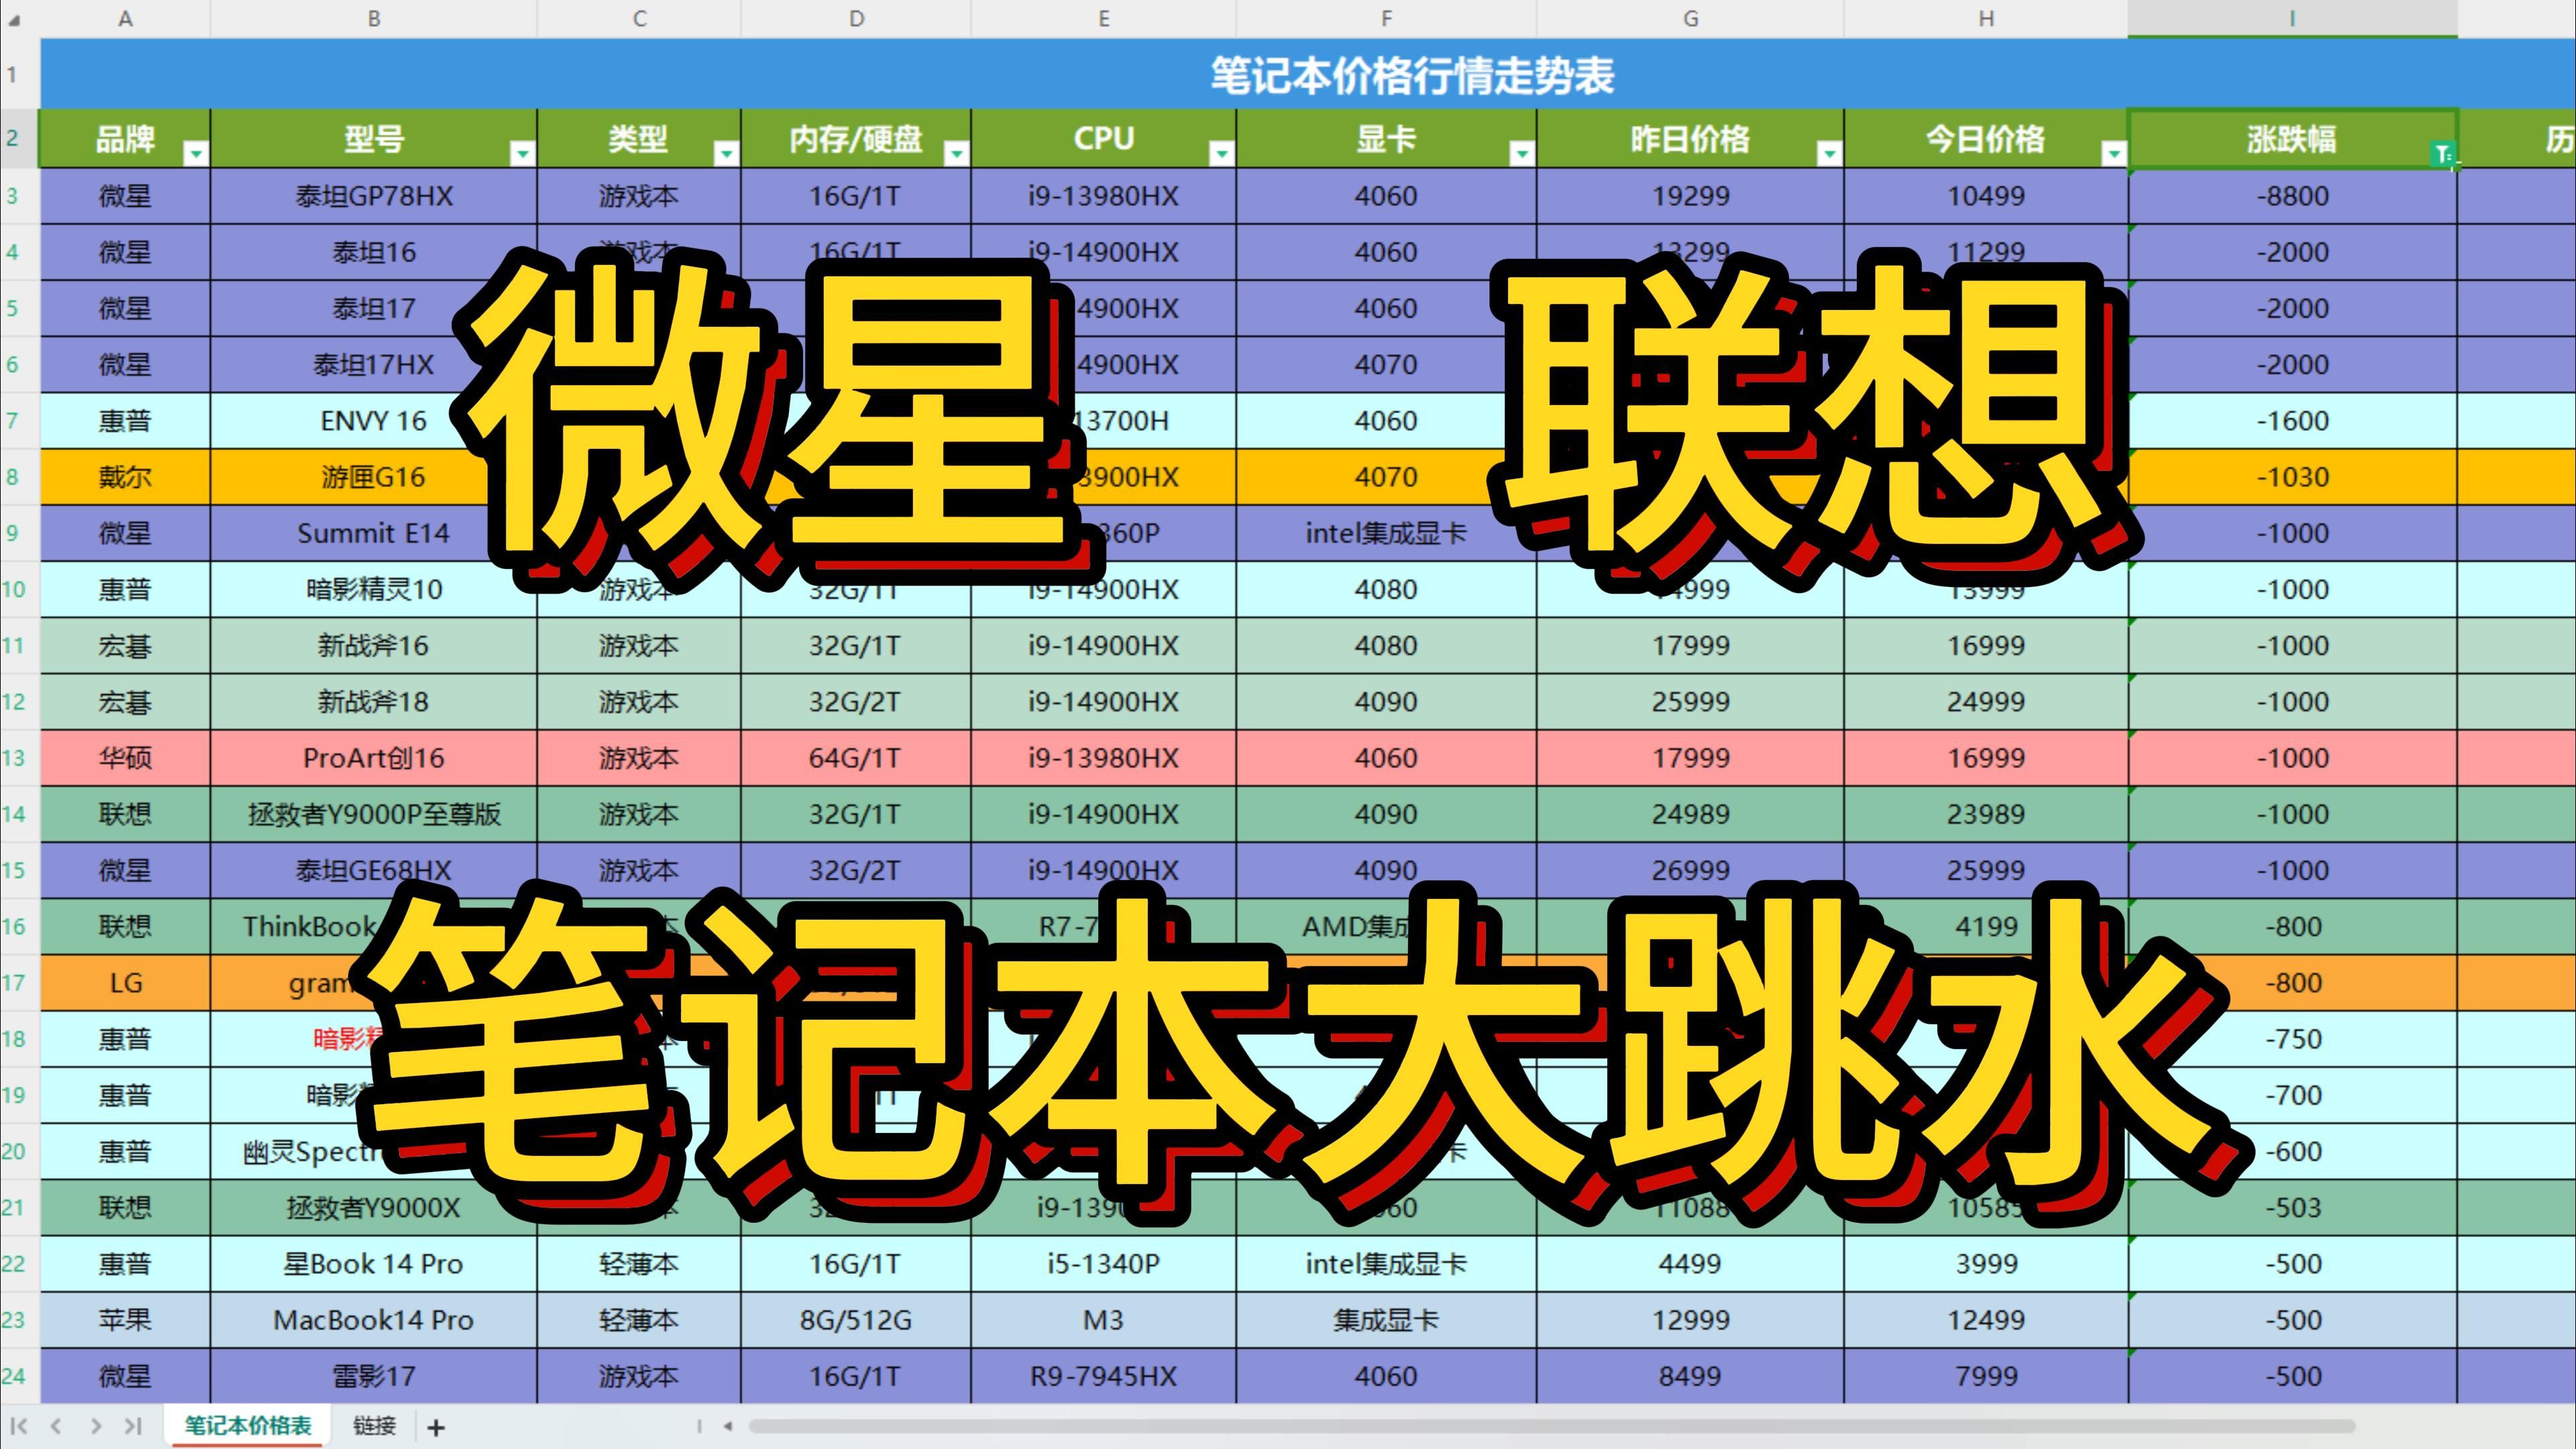
Task: Select the 12499 today price cell
Action: pyautogui.click(x=1985, y=1319)
